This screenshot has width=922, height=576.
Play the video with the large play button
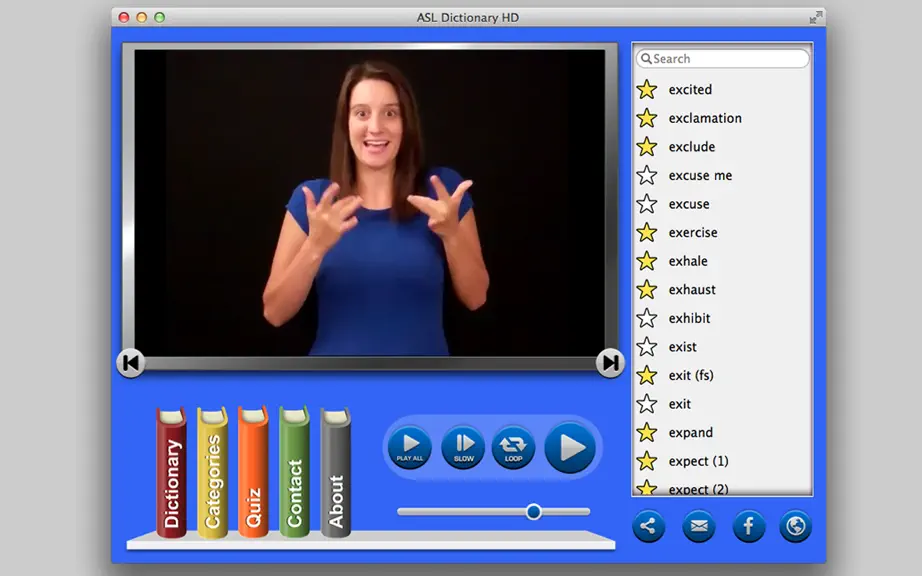[x=570, y=448]
